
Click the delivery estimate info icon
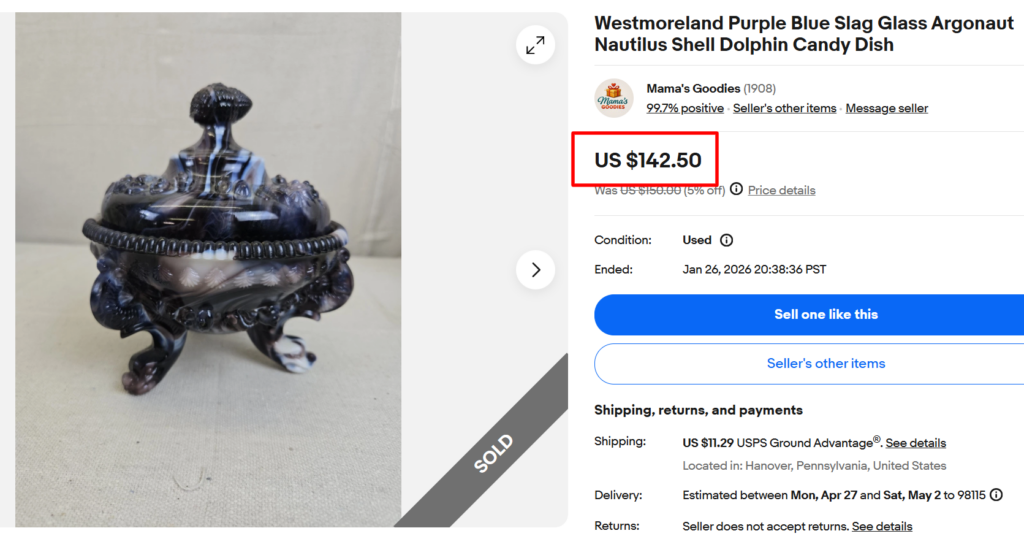point(996,495)
